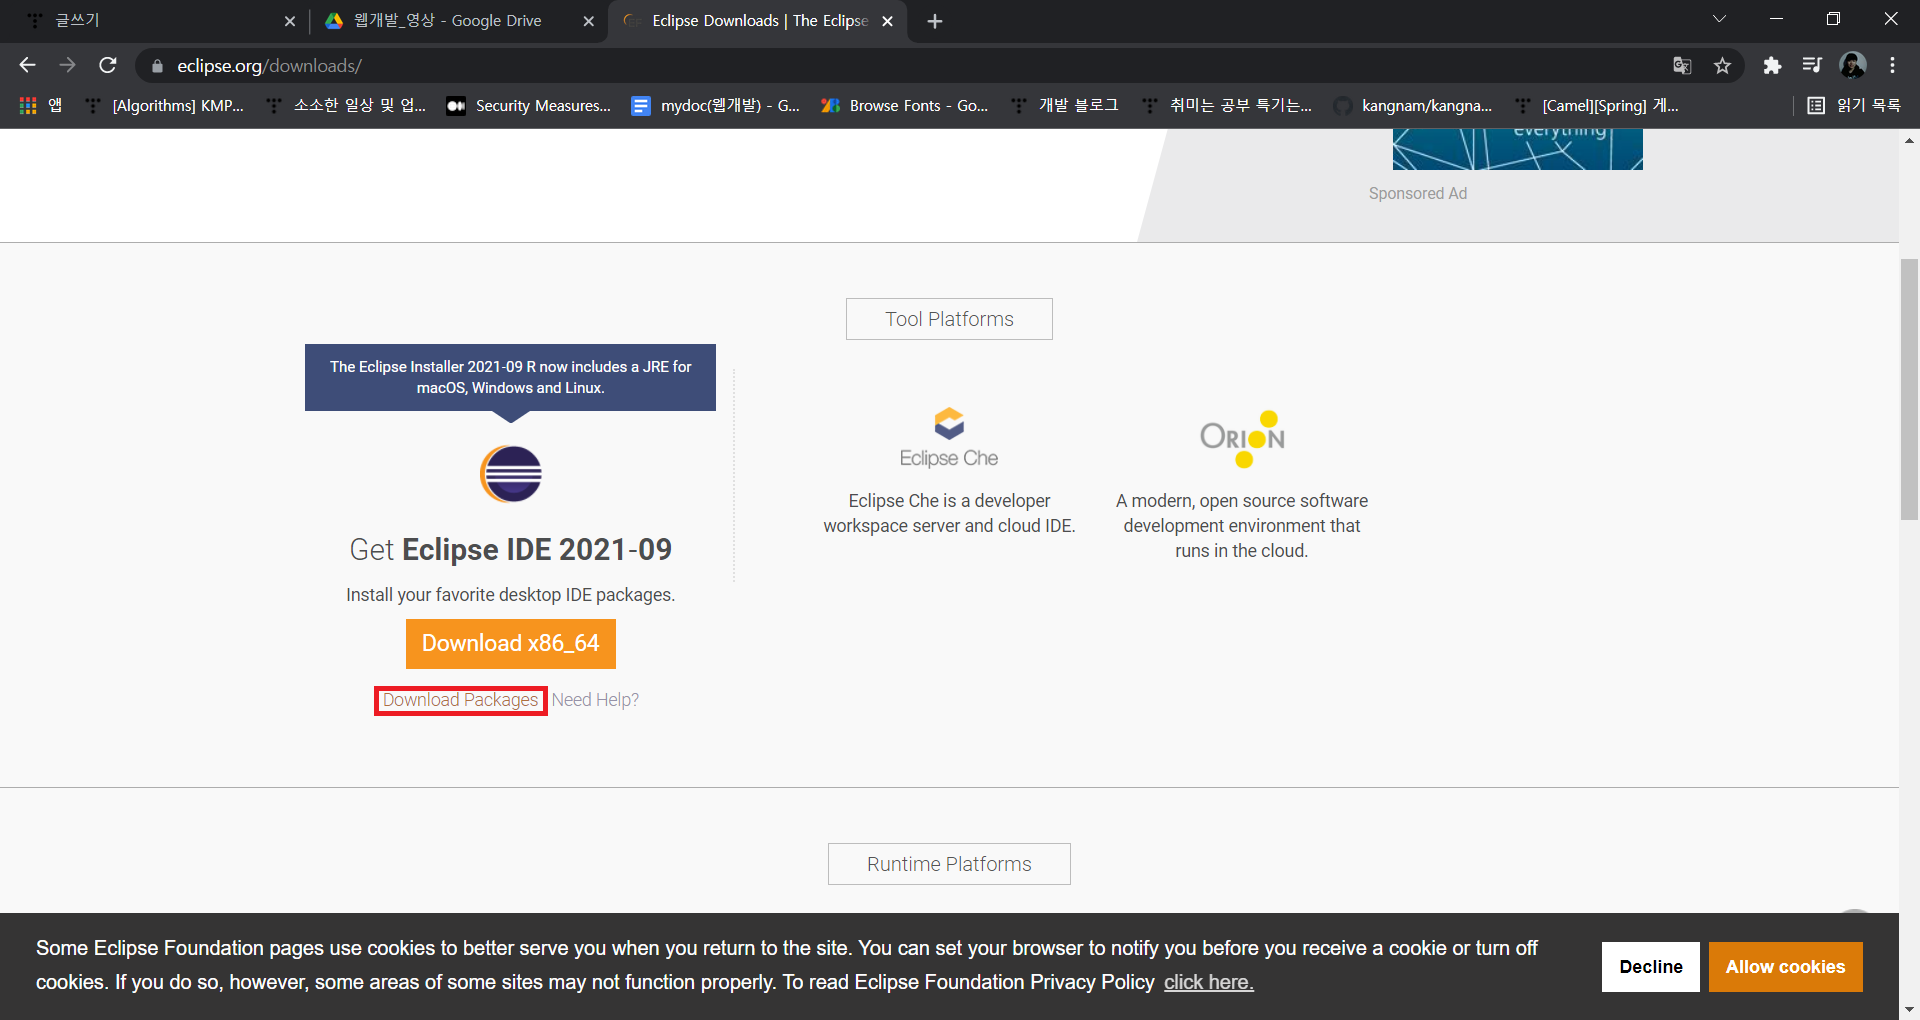
Task: Switch to the 웹개발_영상 Google Drive tab
Action: click(x=458, y=21)
